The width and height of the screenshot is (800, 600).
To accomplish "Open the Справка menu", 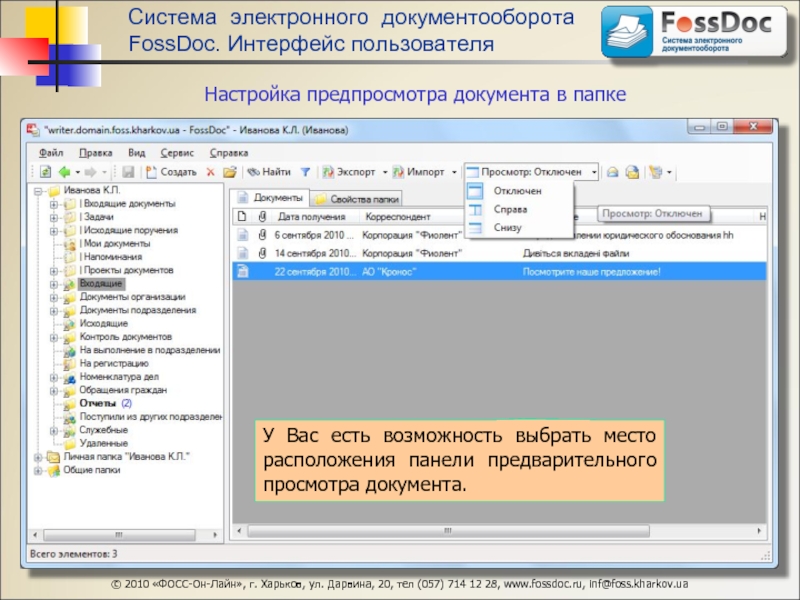I will tap(229, 153).
